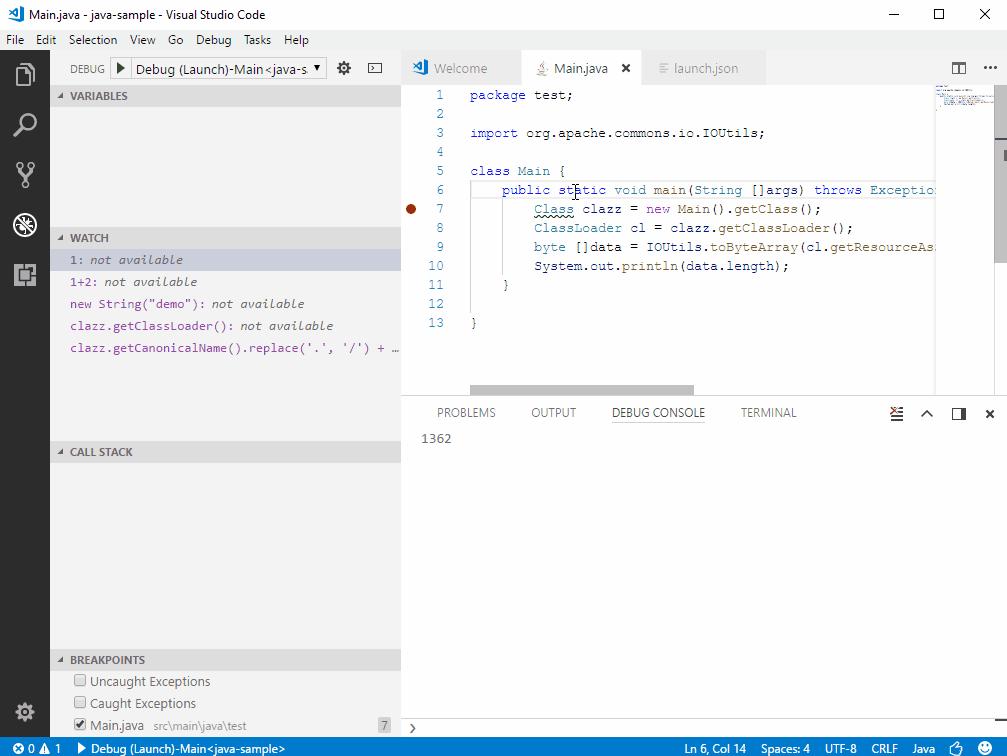1007x756 pixels.
Task: Click the editor's horizontal scrollbar
Action: tap(580, 389)
